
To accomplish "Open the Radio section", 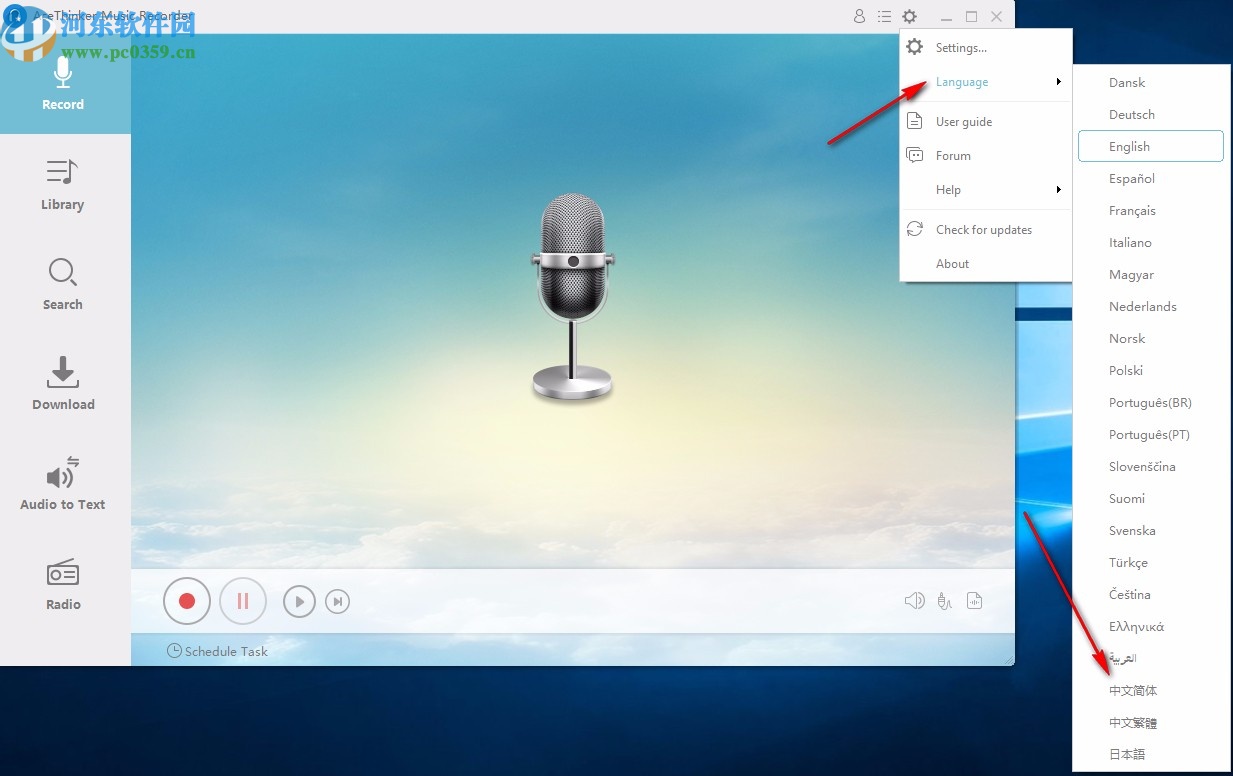I will click(63, 585).
